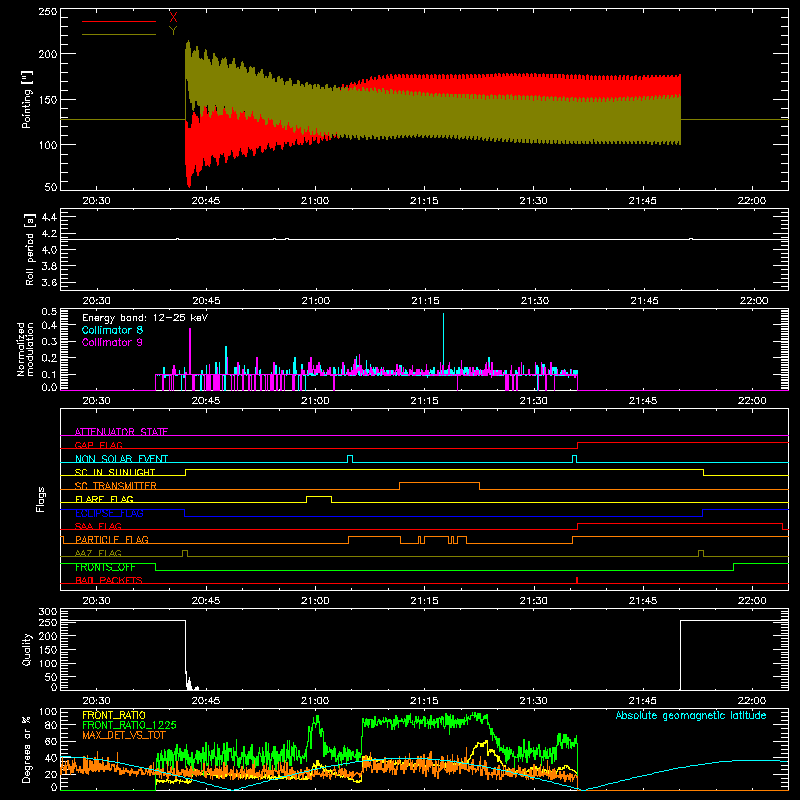Click the 80 value on Degrees axis
The width and height of the screenshot is (800, 800).
click(52, 725)
